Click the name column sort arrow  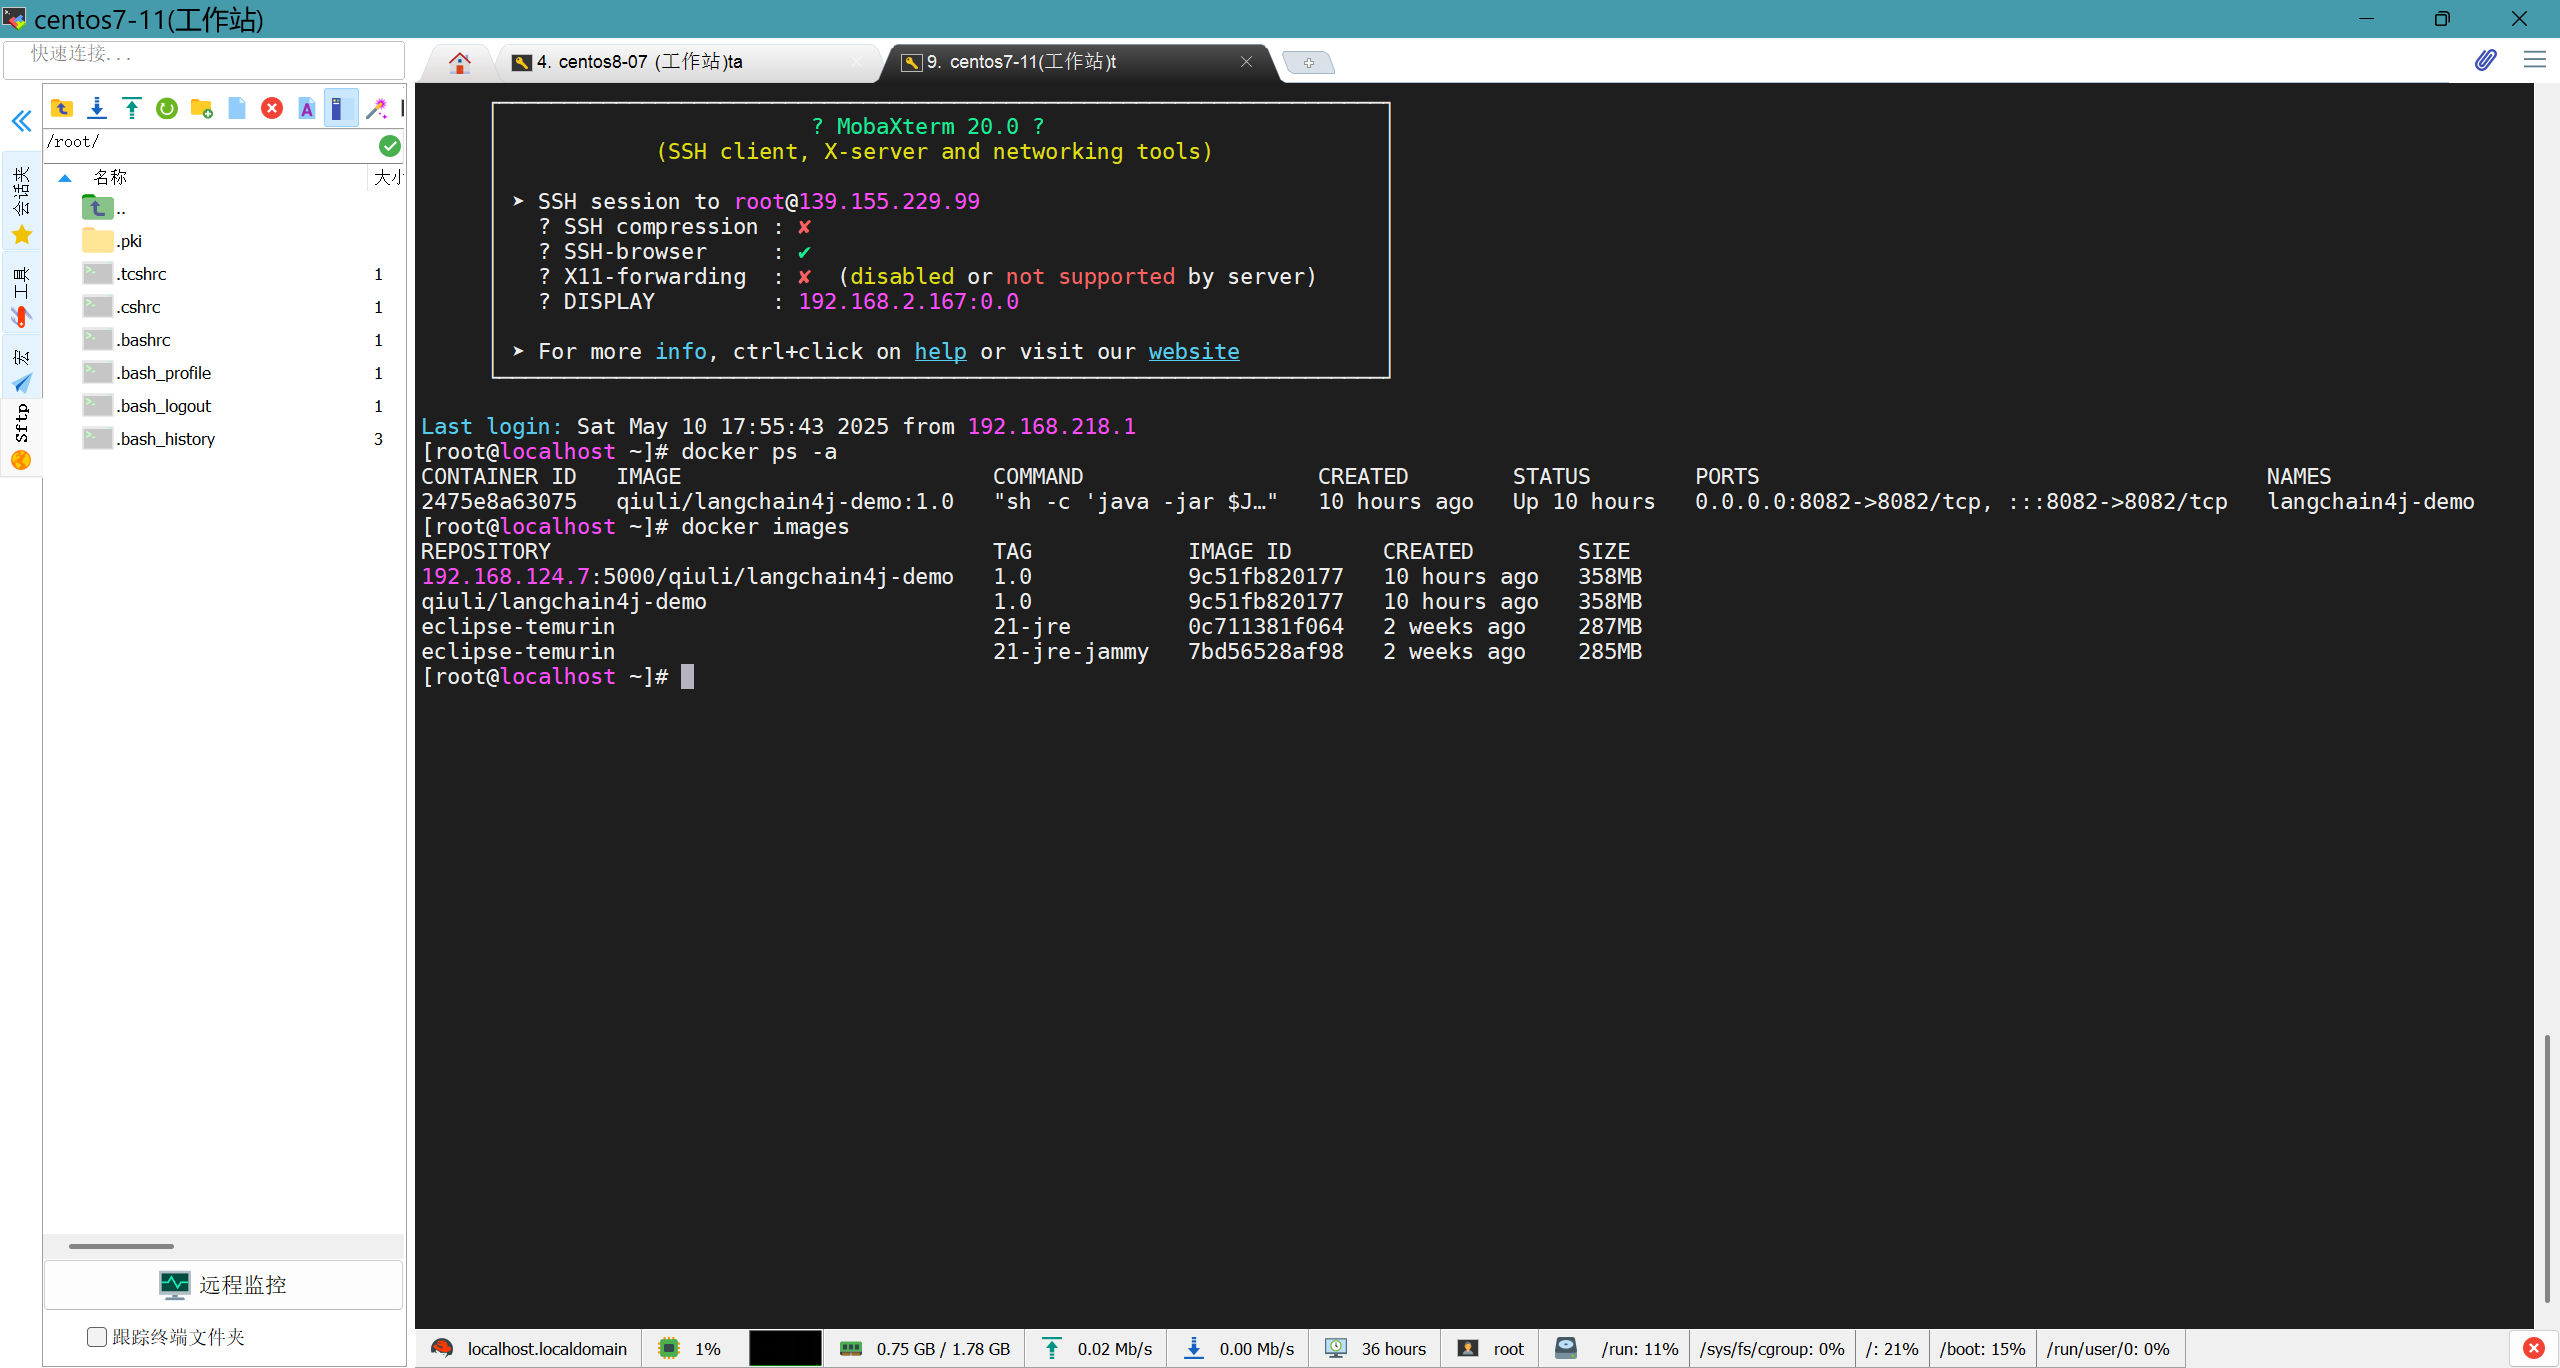pyautogui.click(x=65, y=178)
